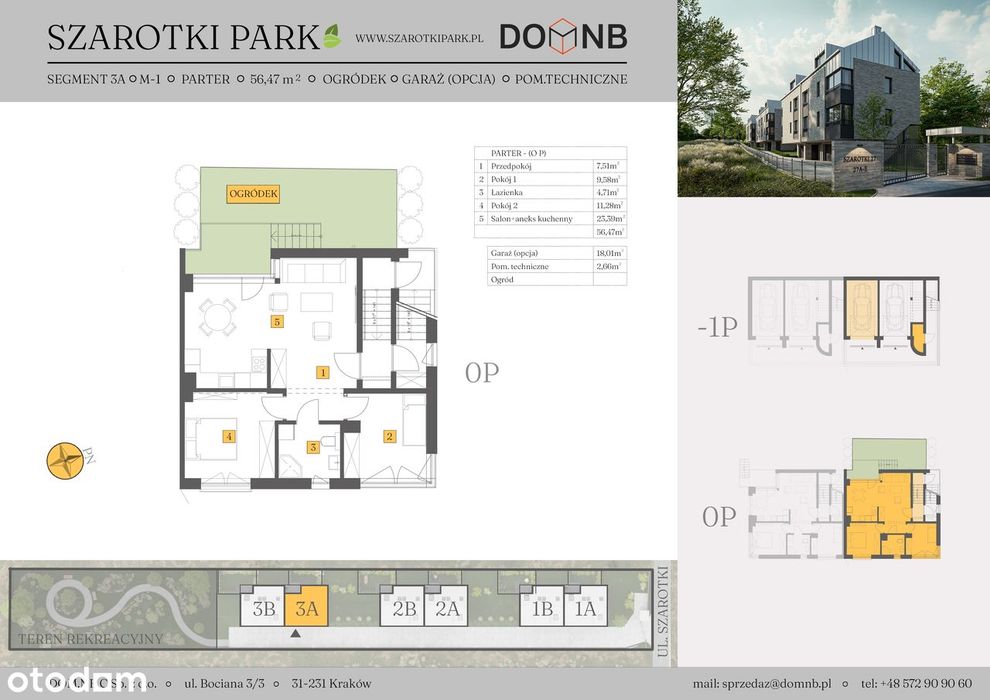Click the entrance arrow below segment 3A
Viewport: 990px width, 700px height.
click(x=295, y=633)
